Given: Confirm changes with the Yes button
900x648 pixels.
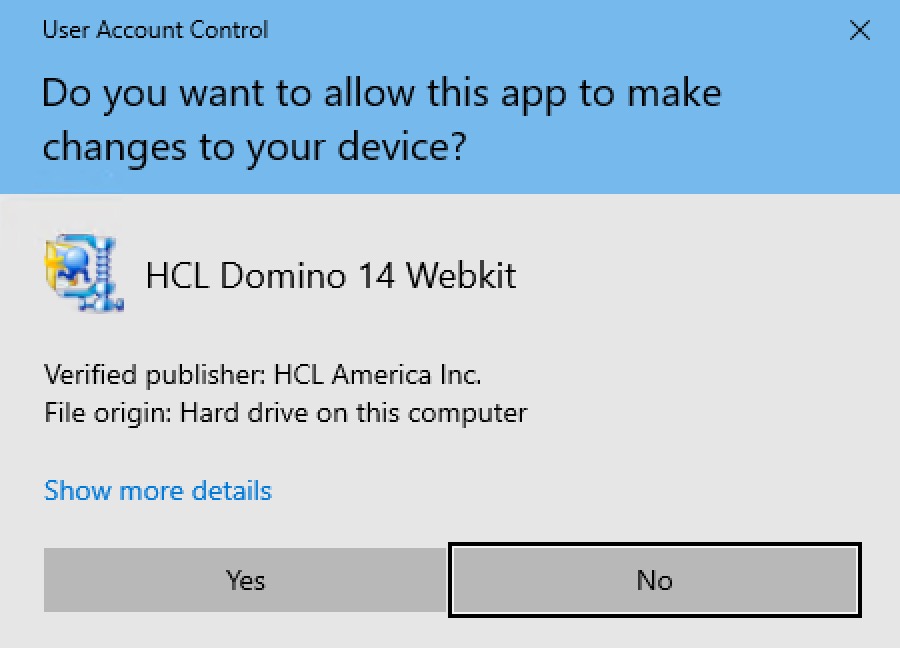Looking at the screenshot, I should tap(244, 580).
